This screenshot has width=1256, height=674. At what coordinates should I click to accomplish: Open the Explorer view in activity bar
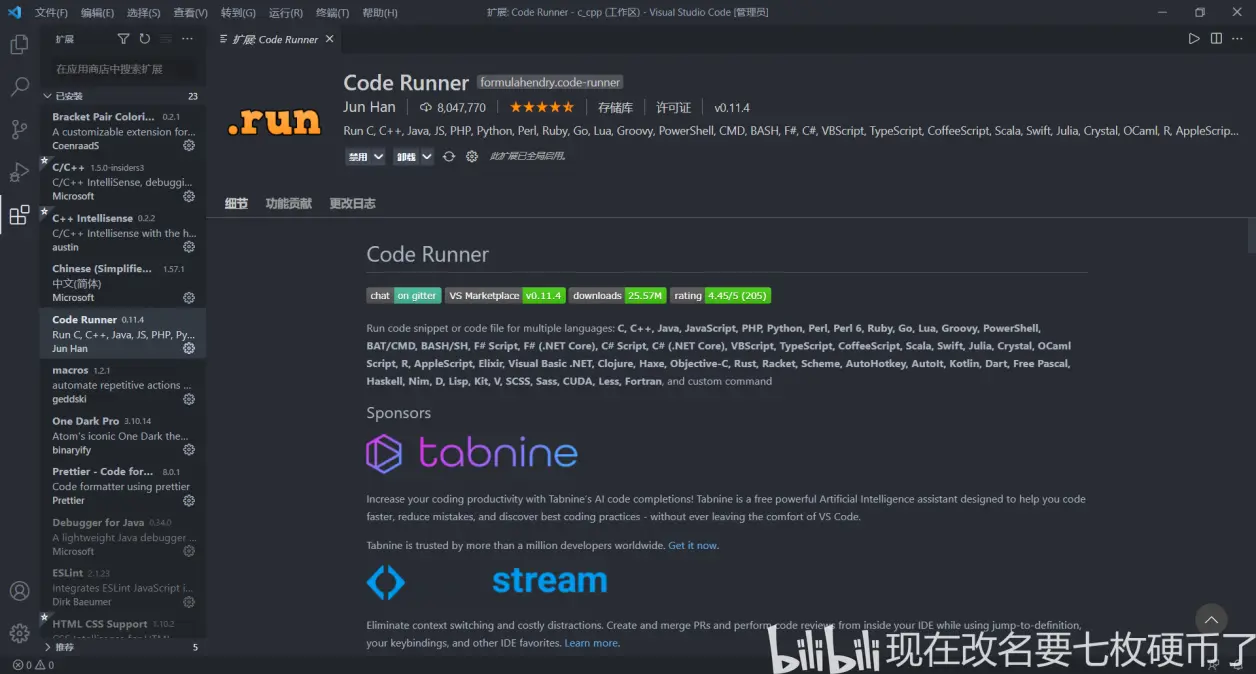pyautogui.click(x=19, y=45)
